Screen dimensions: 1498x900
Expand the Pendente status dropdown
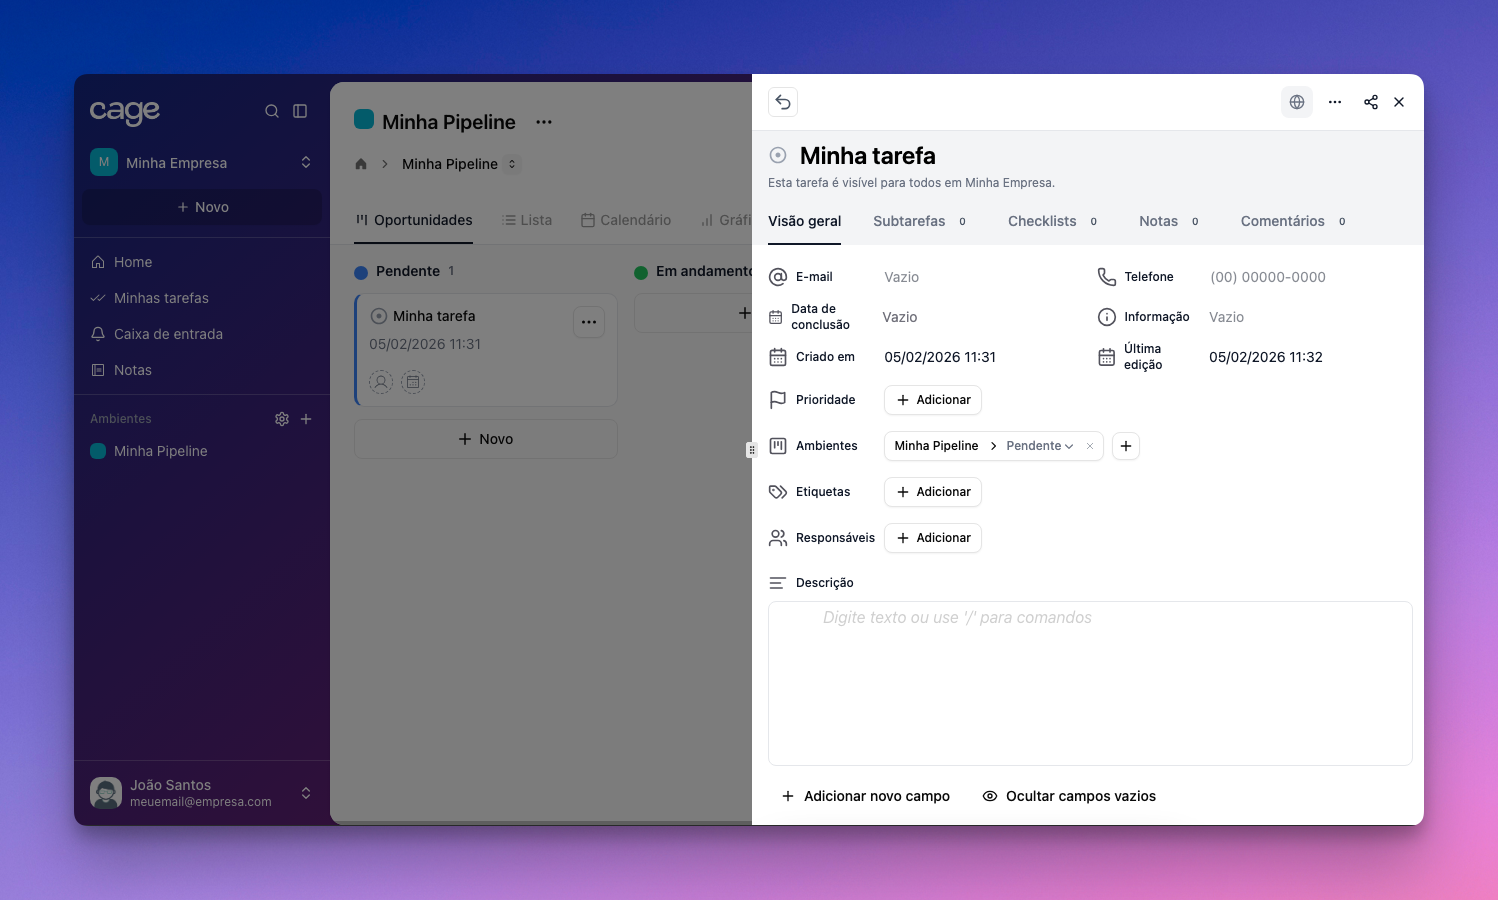click(1040, 446)
